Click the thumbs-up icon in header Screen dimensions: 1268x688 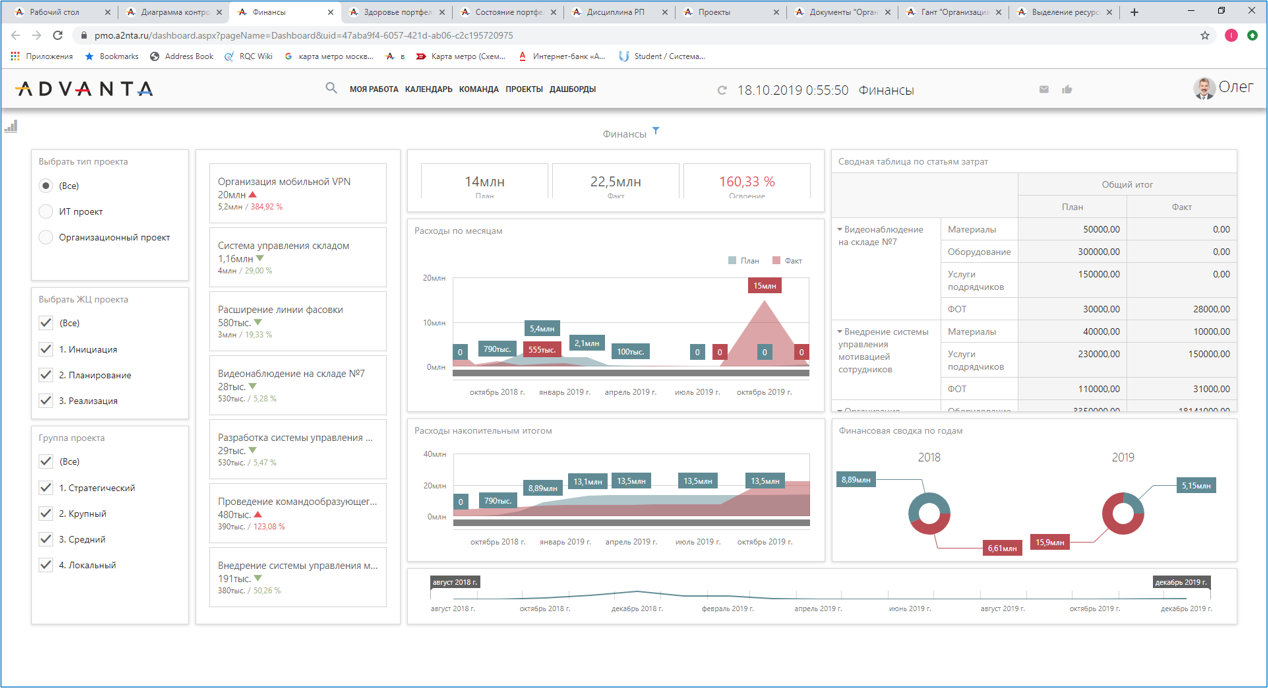1067,89
